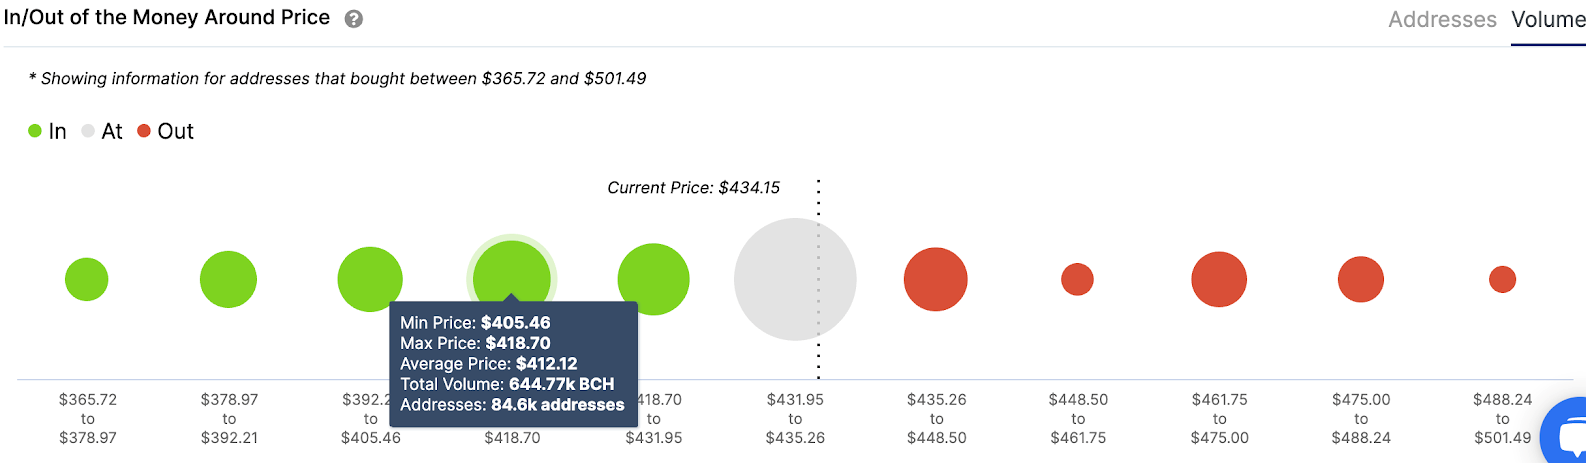The width and height of the screenshot is (1586, 463).
Task: Click the red bubble for $475.00 to $488.24
Action: tap(1361, 279)
